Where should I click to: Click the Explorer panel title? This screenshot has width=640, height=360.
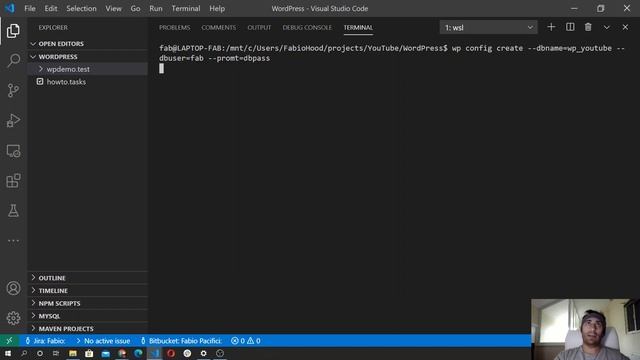(53, 27)
